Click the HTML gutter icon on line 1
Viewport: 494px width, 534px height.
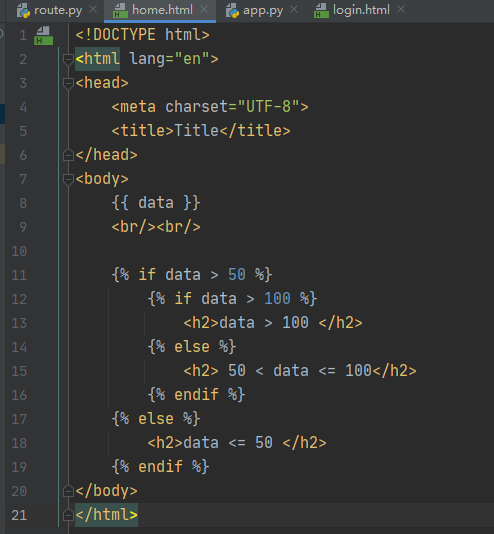coord(44,36)
